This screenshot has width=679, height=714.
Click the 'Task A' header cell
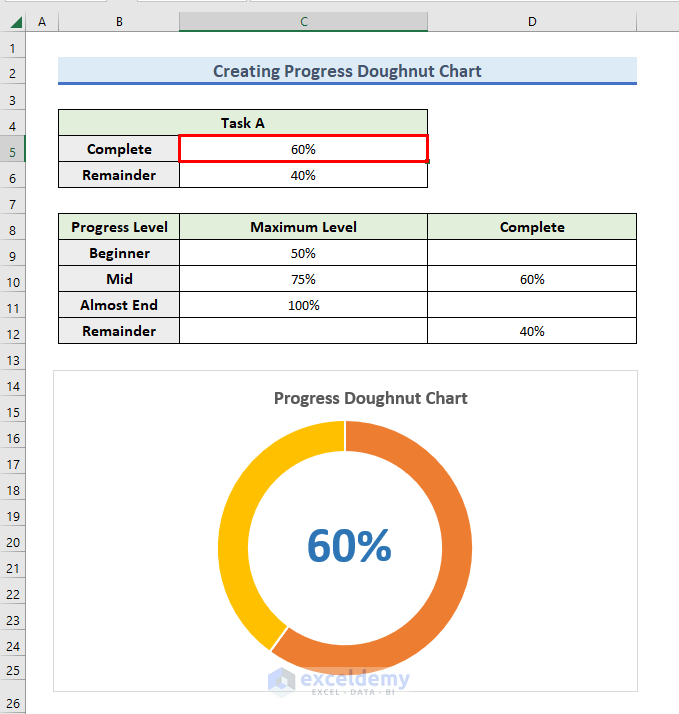pos(243,123)
